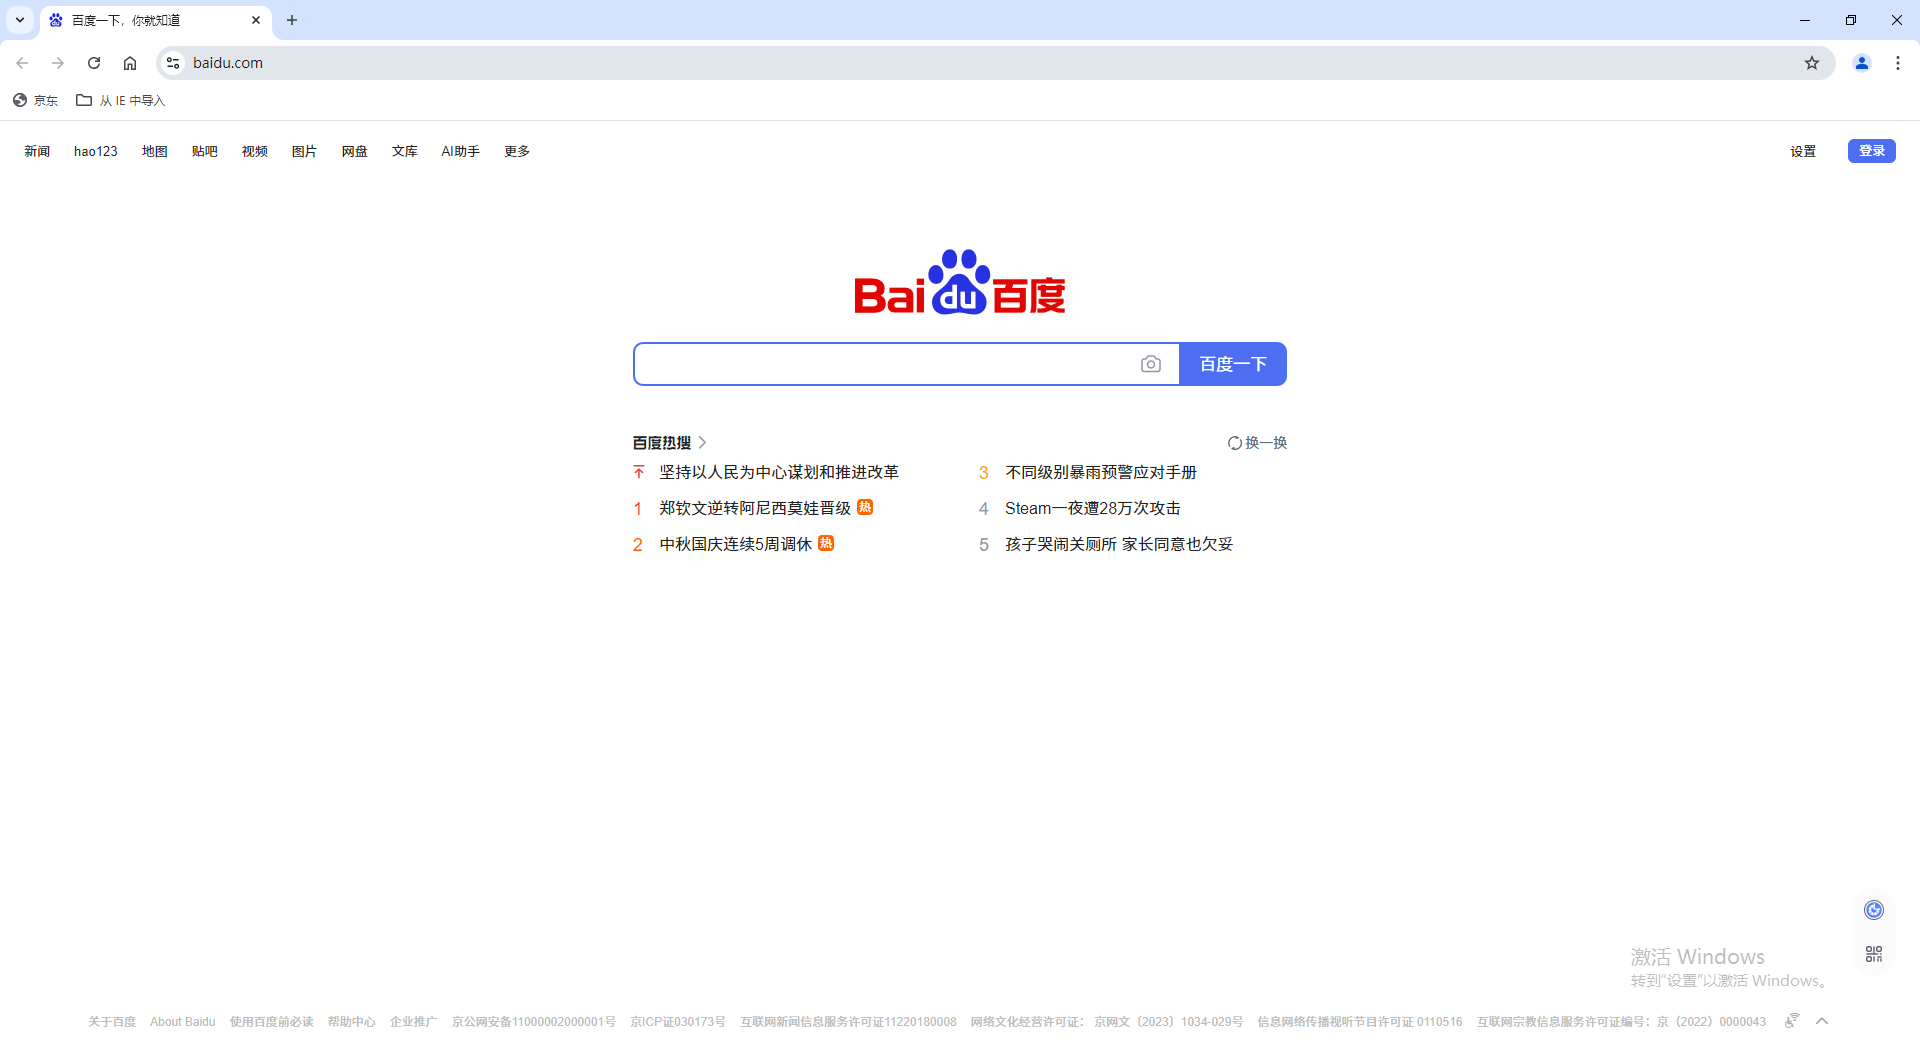The height and width of the screenshot is (1040, 1920).
Task: Open hot topic 郑钦文逆转阿尼西莫娃晋级
Action: coord(755,508)
